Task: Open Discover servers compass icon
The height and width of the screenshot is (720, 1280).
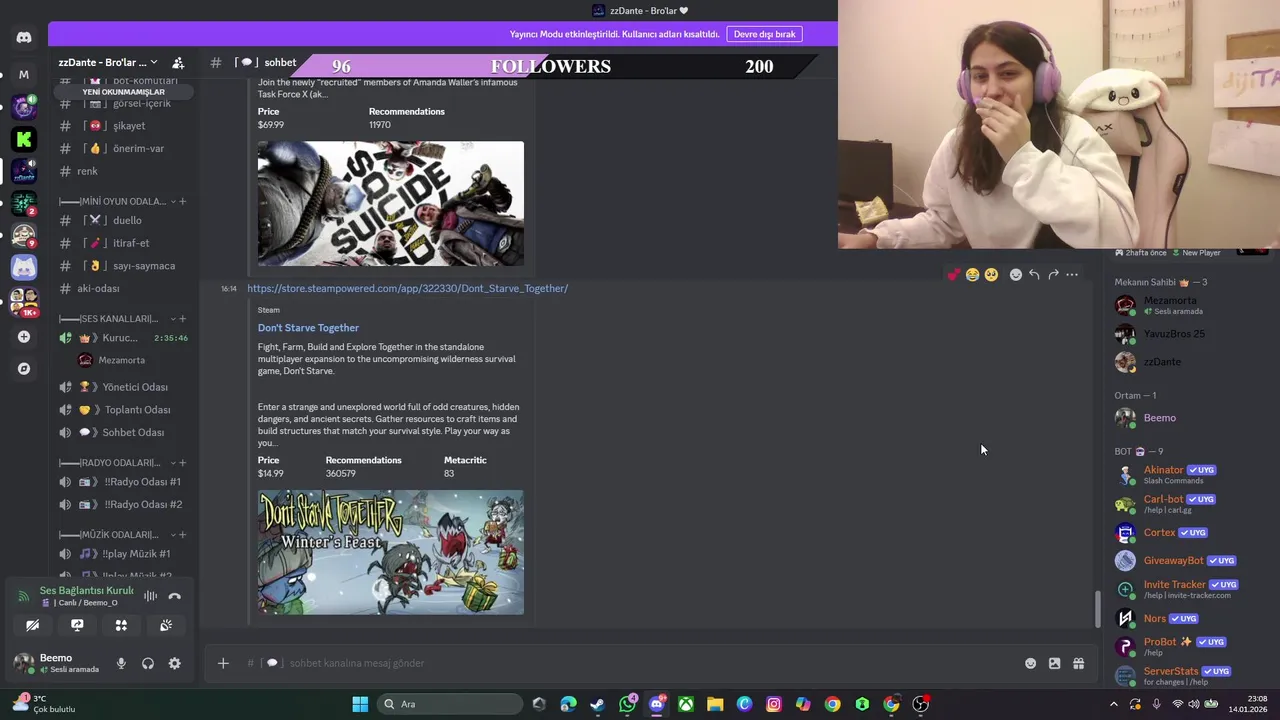Action: coord(24,369)
